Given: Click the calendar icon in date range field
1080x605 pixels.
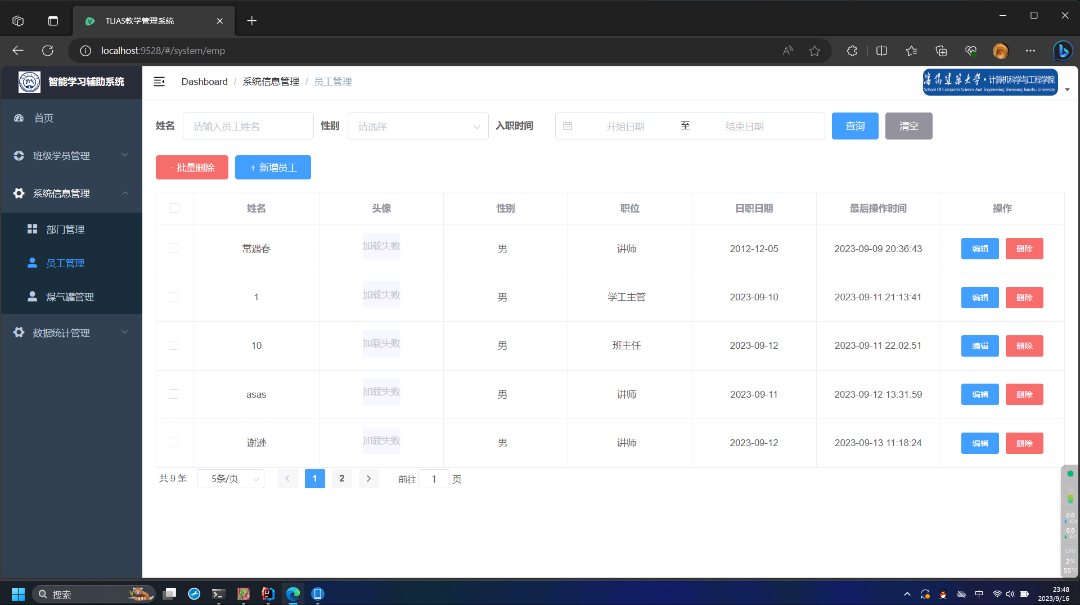Looking at the screenshot, I should coord(568,126).
